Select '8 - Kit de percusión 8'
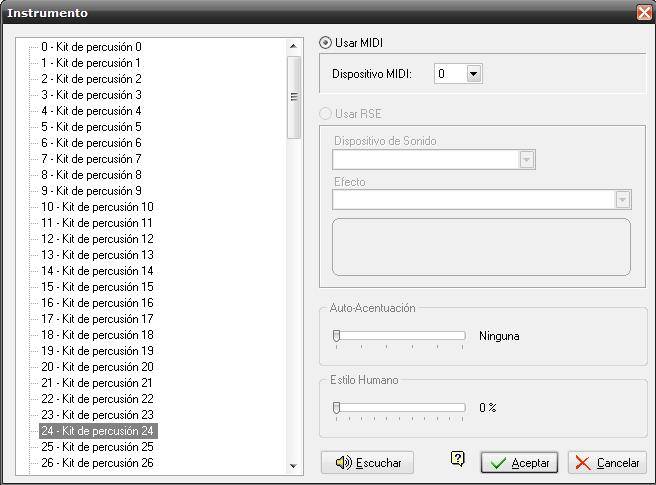656x485 pixels. (91, 175)
